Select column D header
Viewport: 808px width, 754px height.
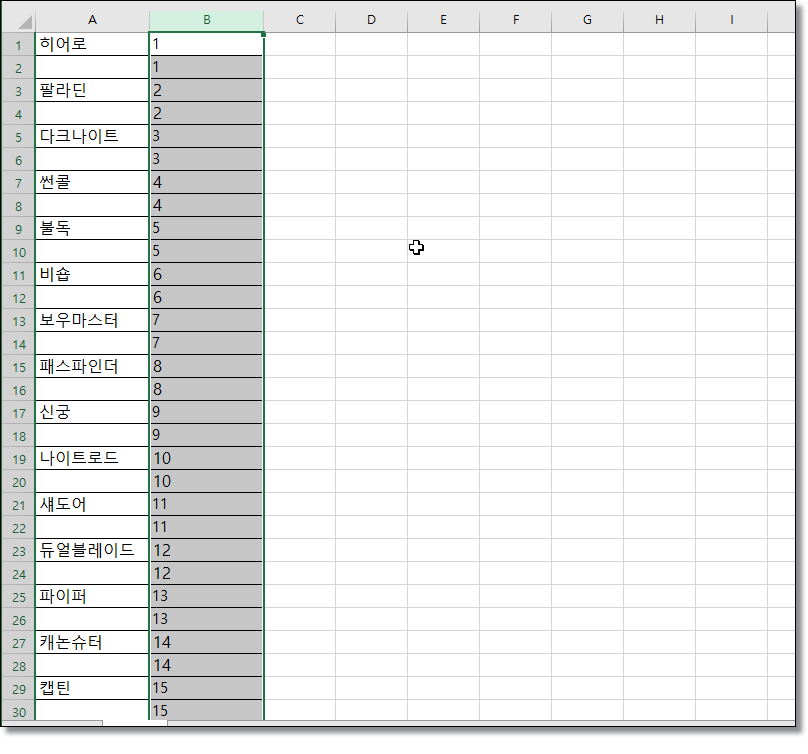pyautogui.click(x=372, y=20)
